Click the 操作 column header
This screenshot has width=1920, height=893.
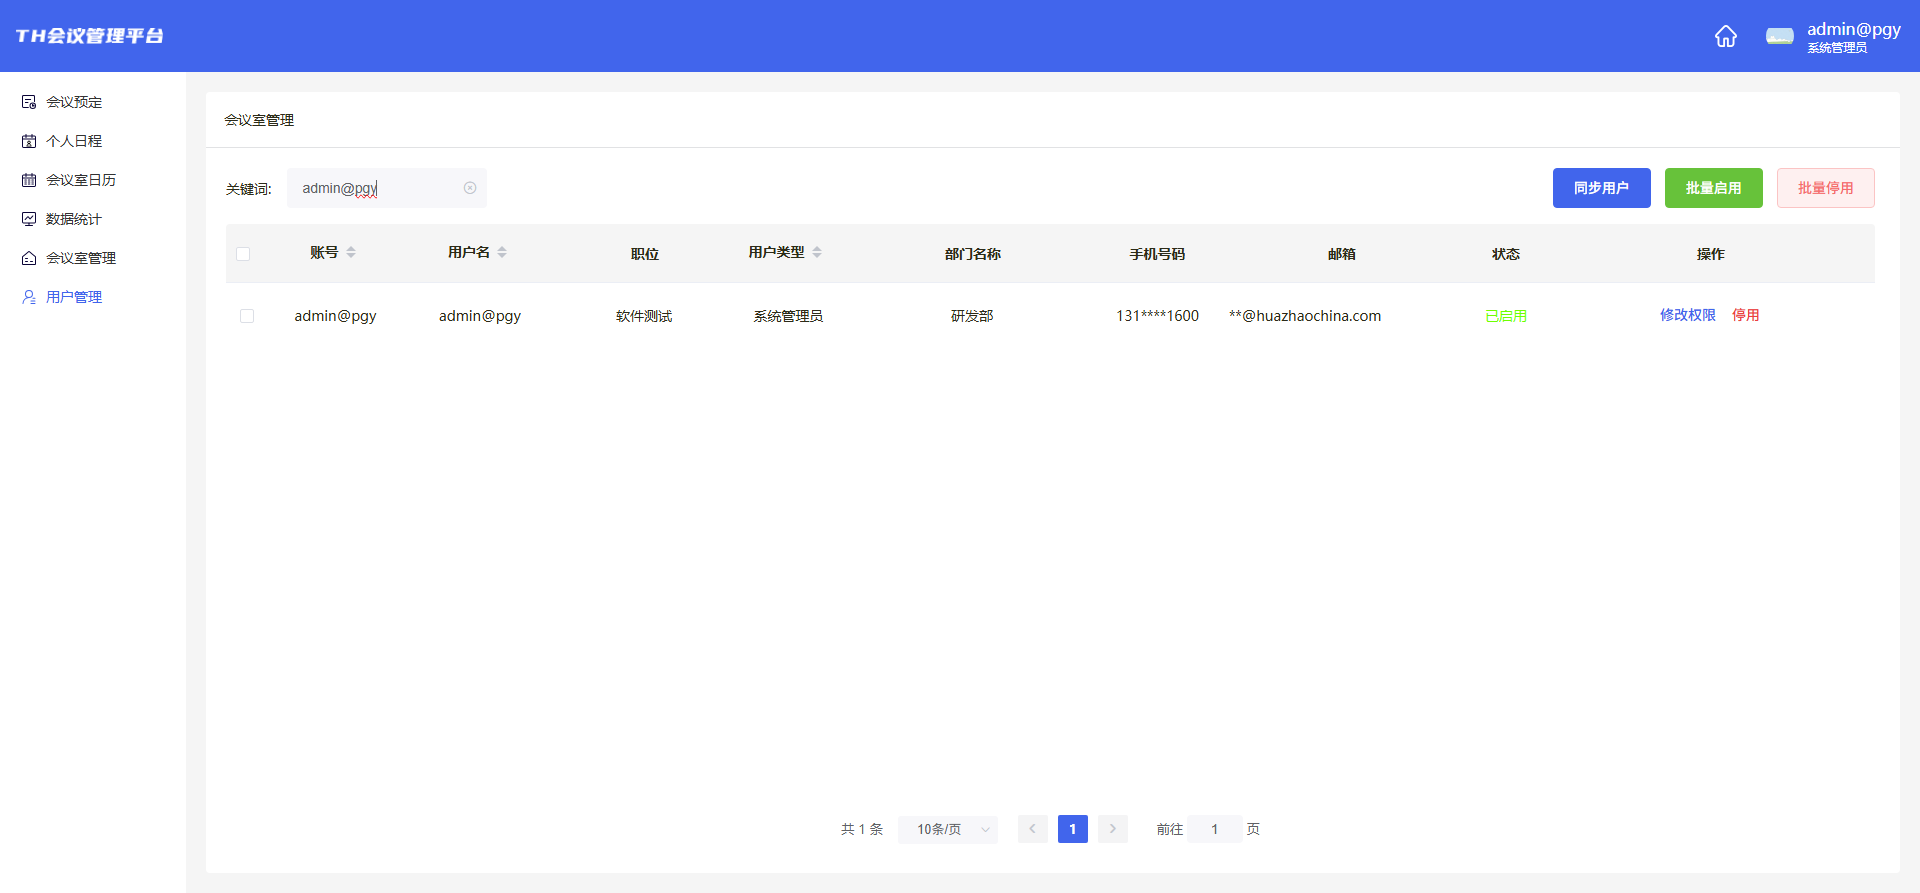pos(1711,254)
